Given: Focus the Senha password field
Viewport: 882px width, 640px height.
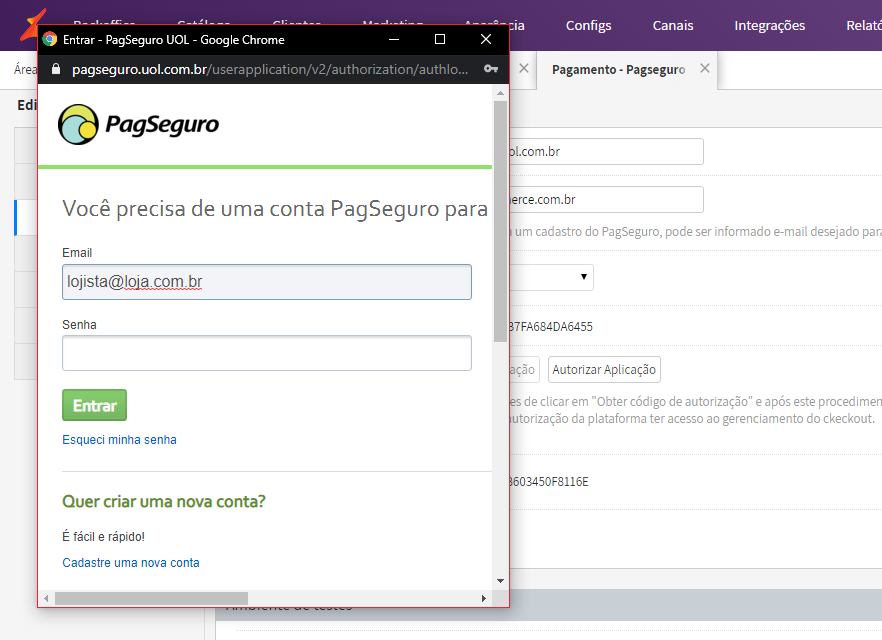Looking at the screenshot, I should [267, 353].
